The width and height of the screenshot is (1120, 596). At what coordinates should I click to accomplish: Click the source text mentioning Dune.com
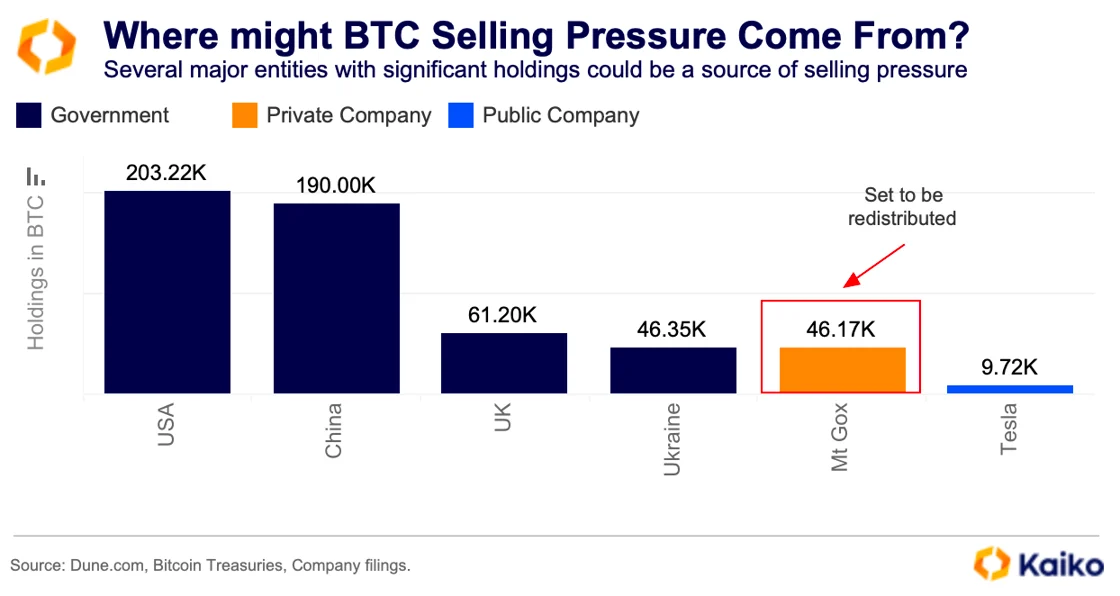coord(210,566)
